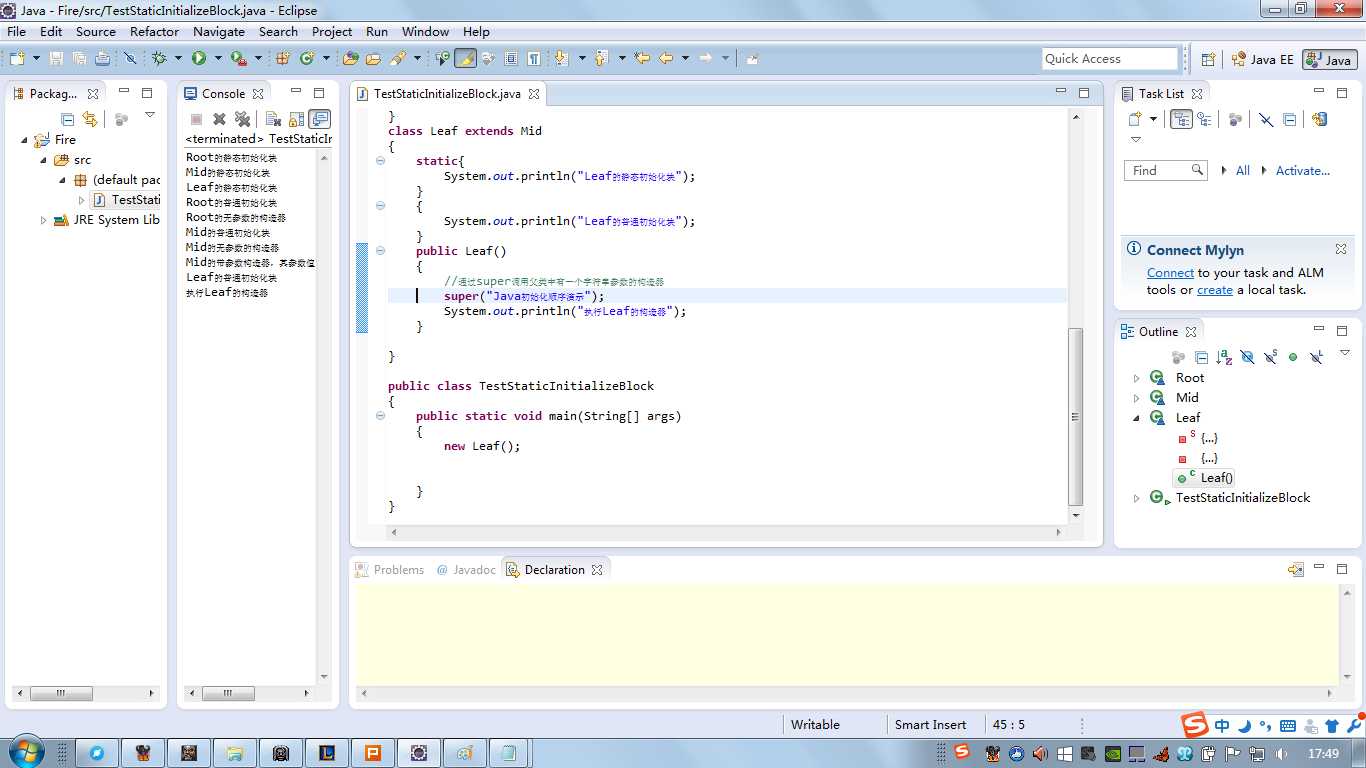This screenshot has height=768, width=1366.
Task: Close the Connect Mylyn notification
Action: [x=1341, y=249]
